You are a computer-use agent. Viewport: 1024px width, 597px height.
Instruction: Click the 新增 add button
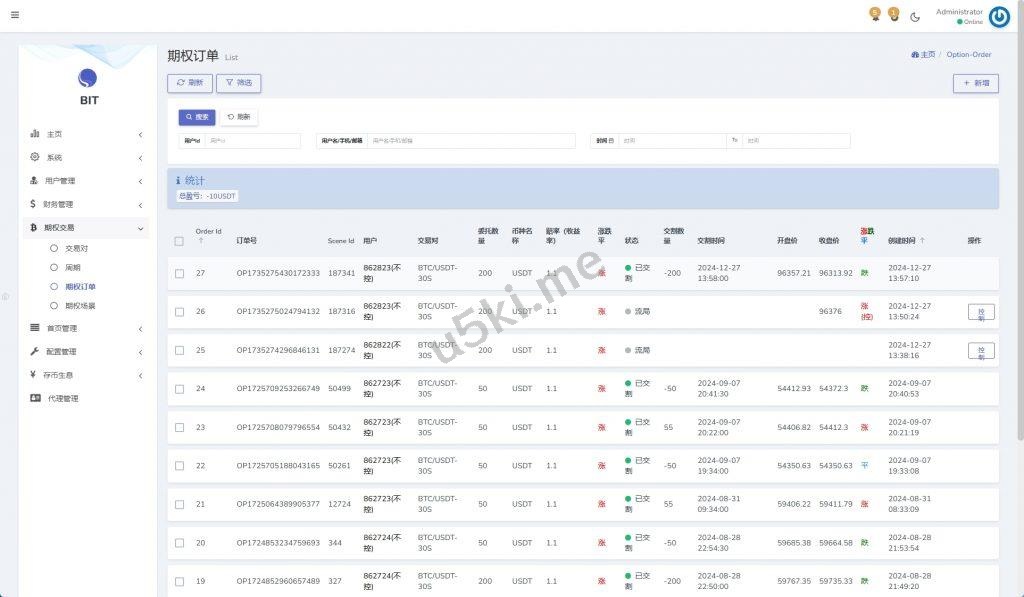(975, 84)
